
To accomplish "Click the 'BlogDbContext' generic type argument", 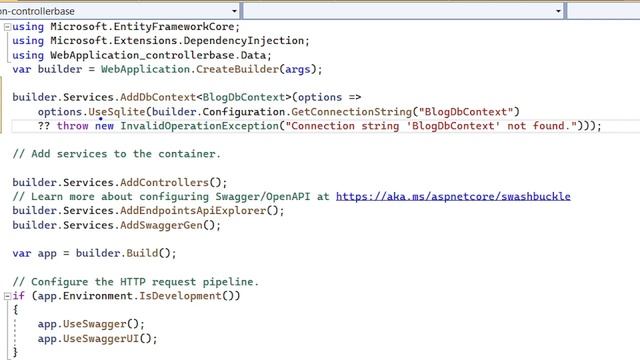I will coord(244,98).
